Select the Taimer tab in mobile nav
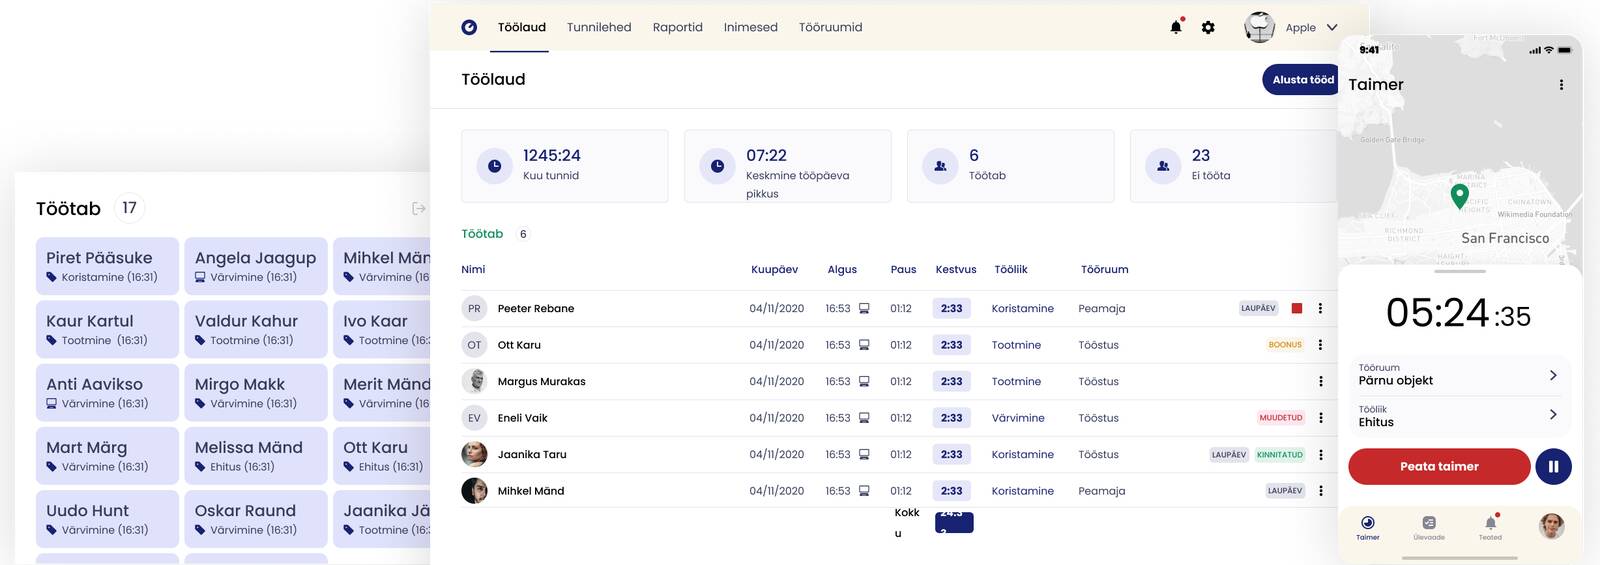This screenshot has height=565, width=1600. (x=1368, y=526)
